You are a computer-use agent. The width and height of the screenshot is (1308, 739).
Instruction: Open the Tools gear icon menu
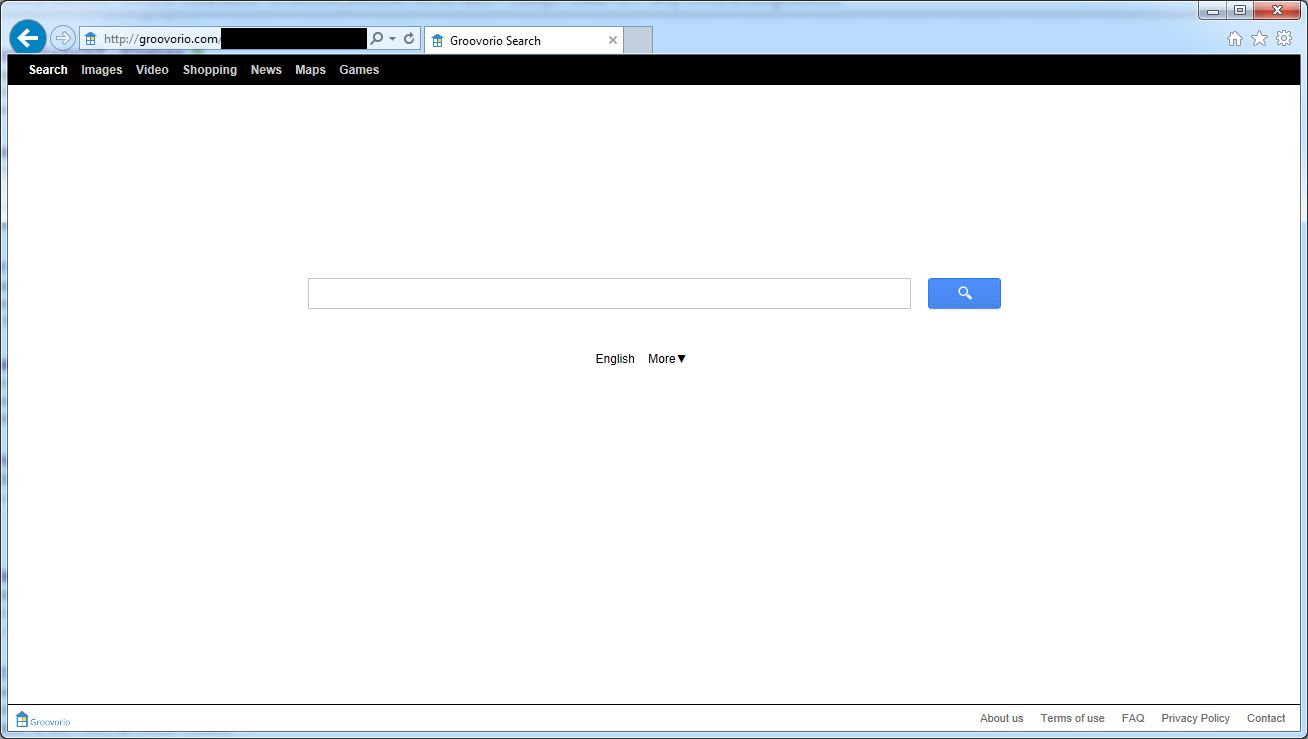point(1284,39)
